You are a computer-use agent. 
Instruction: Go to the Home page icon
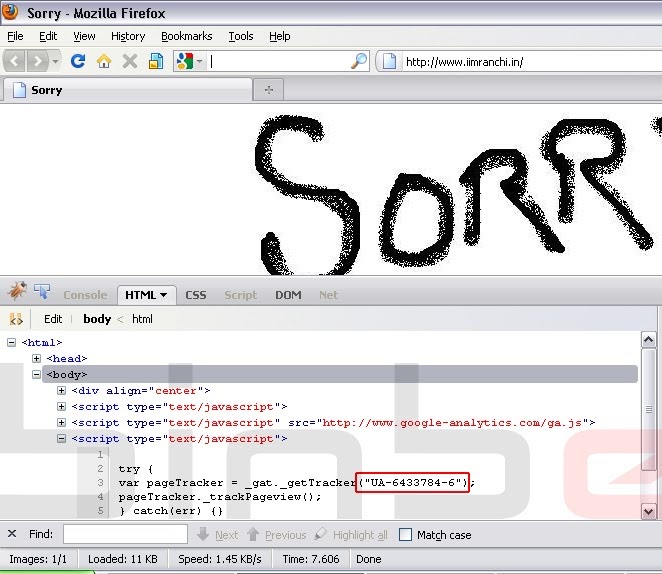click(104, 62)
